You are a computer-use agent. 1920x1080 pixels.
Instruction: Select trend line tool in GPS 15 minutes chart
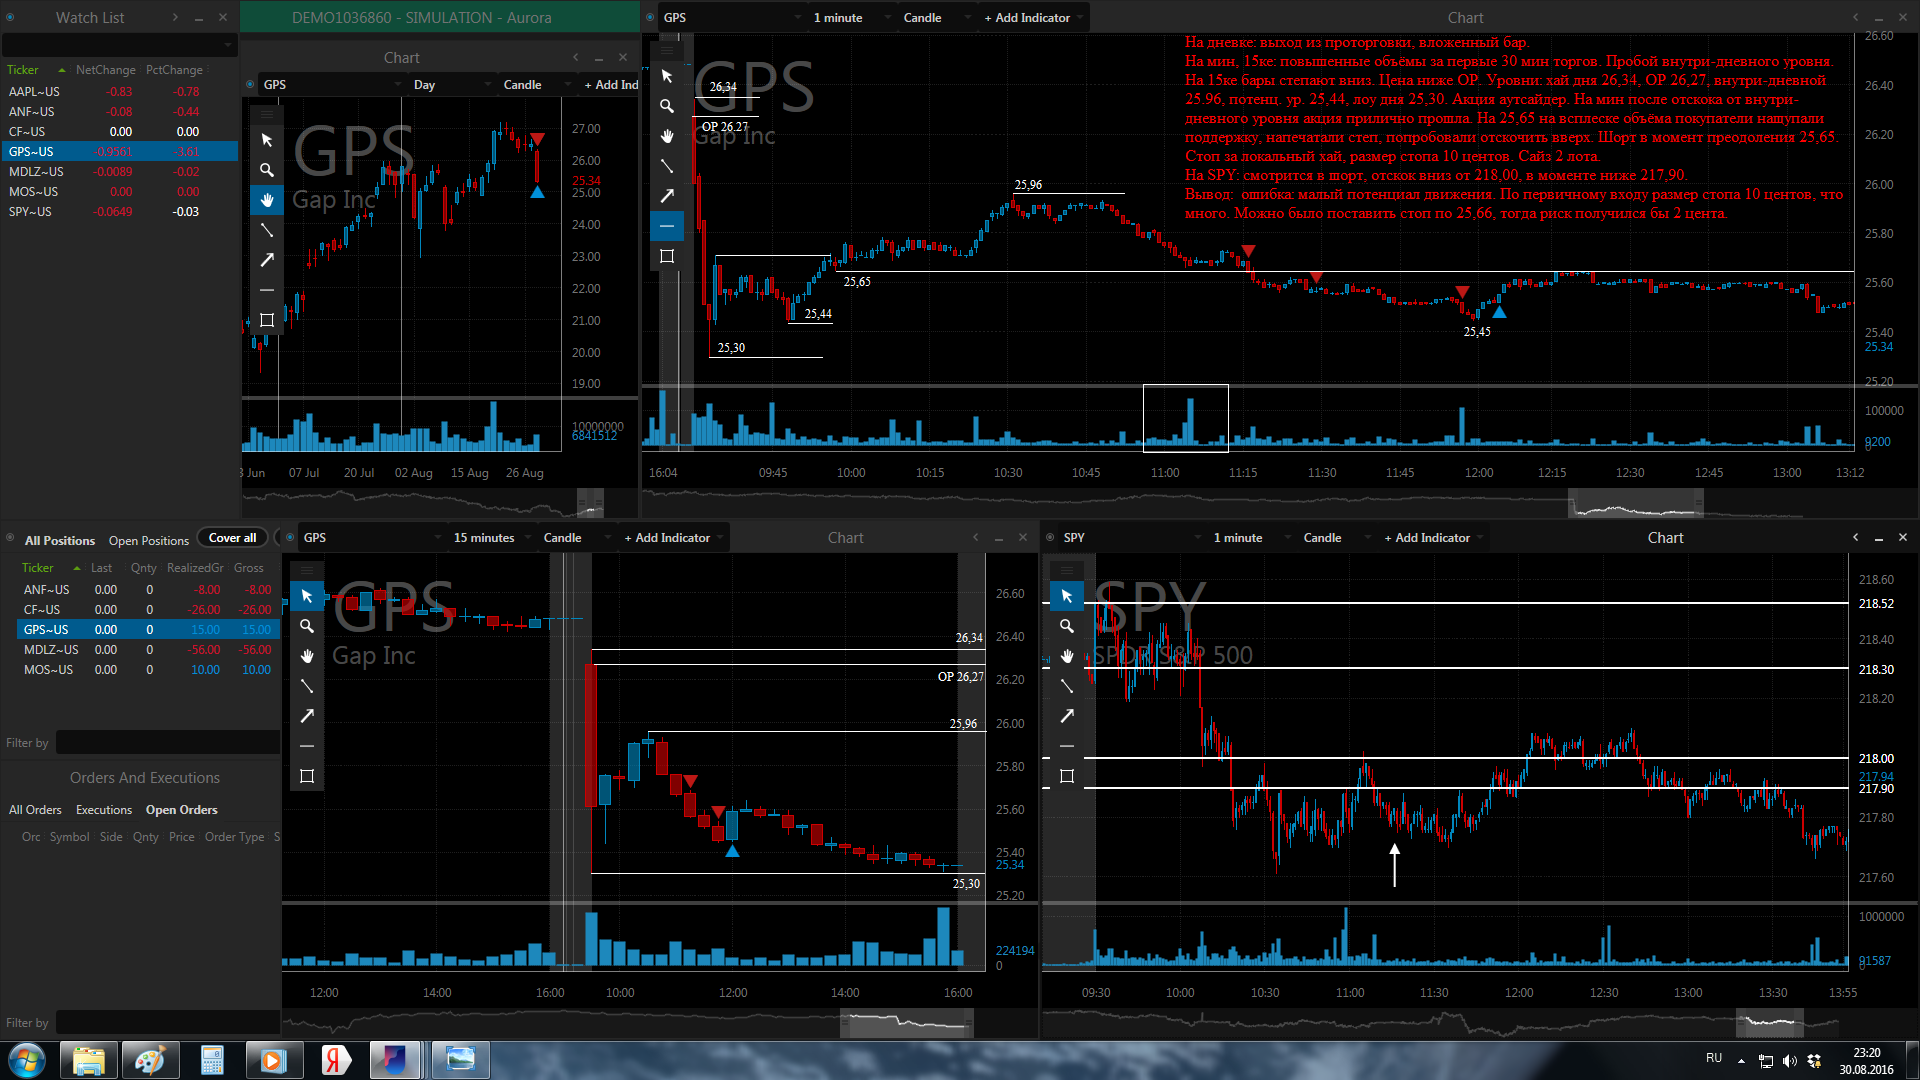pos(307,686)
